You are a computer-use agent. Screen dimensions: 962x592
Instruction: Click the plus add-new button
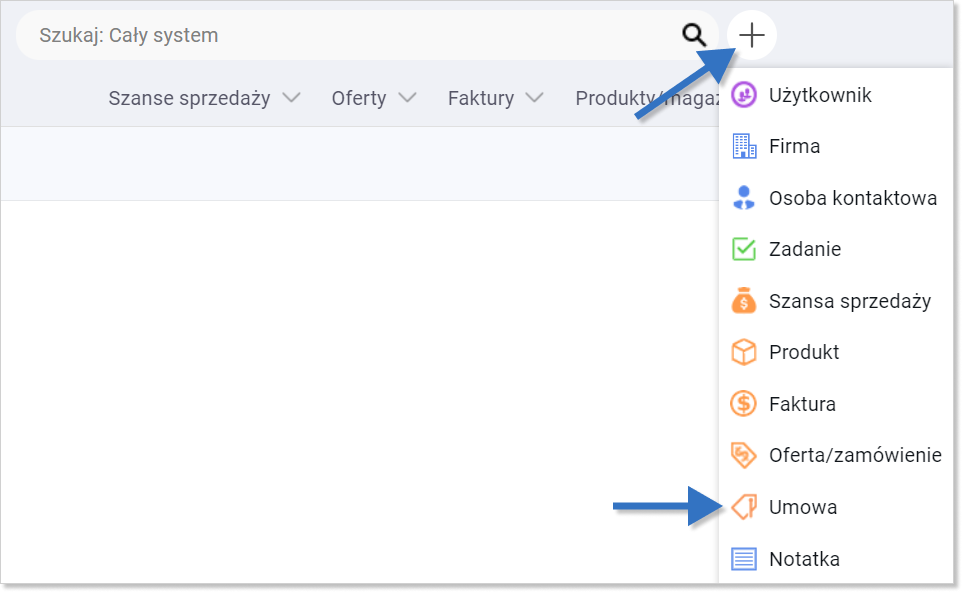point(752,35)
